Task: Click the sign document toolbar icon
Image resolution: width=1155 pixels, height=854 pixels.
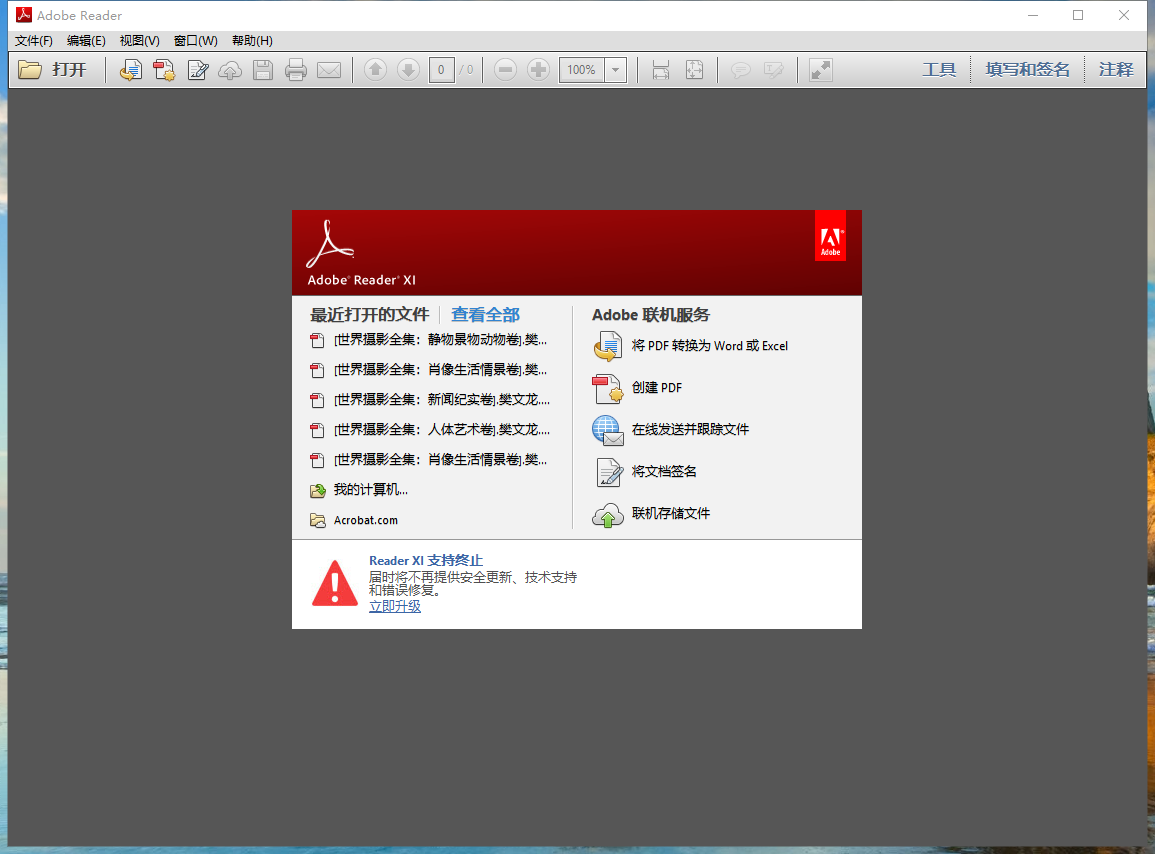Action: [197, 70]
